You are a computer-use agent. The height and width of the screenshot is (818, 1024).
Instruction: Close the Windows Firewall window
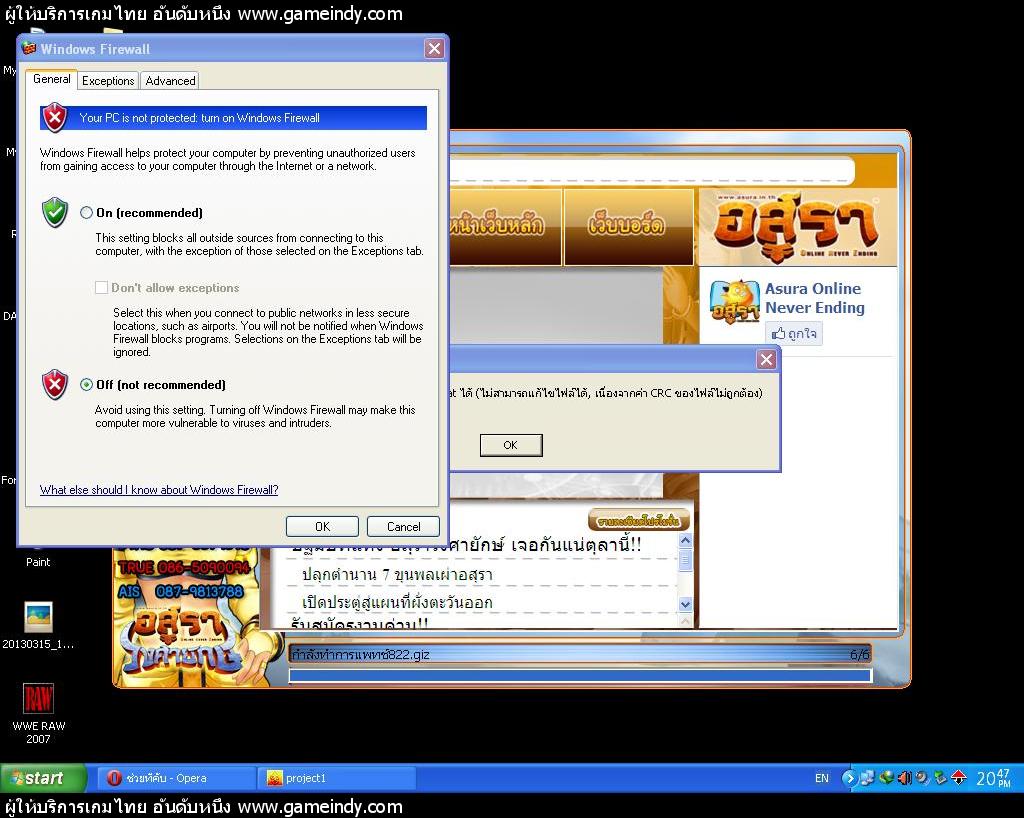click(x=434, y=48)
